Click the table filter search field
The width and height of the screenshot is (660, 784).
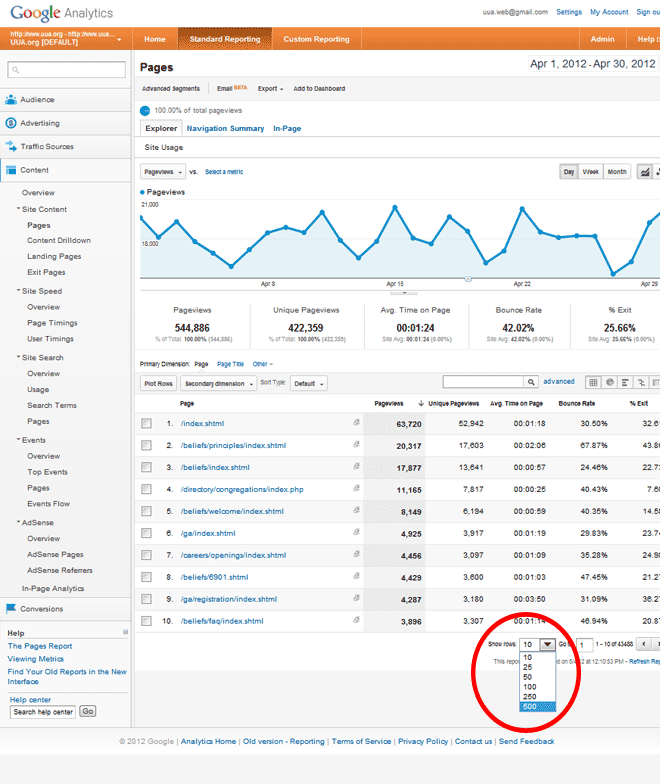pos(483,382)
